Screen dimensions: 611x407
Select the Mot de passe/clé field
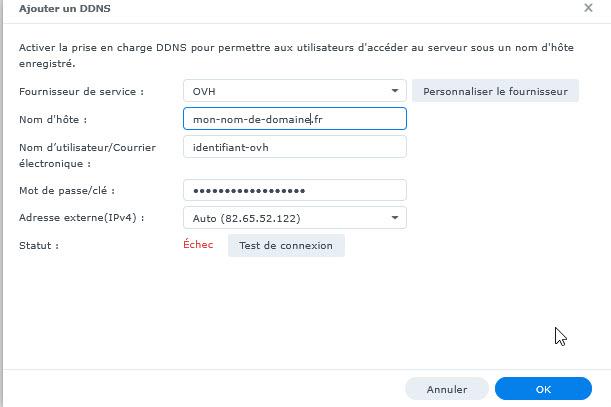[295, 190]
